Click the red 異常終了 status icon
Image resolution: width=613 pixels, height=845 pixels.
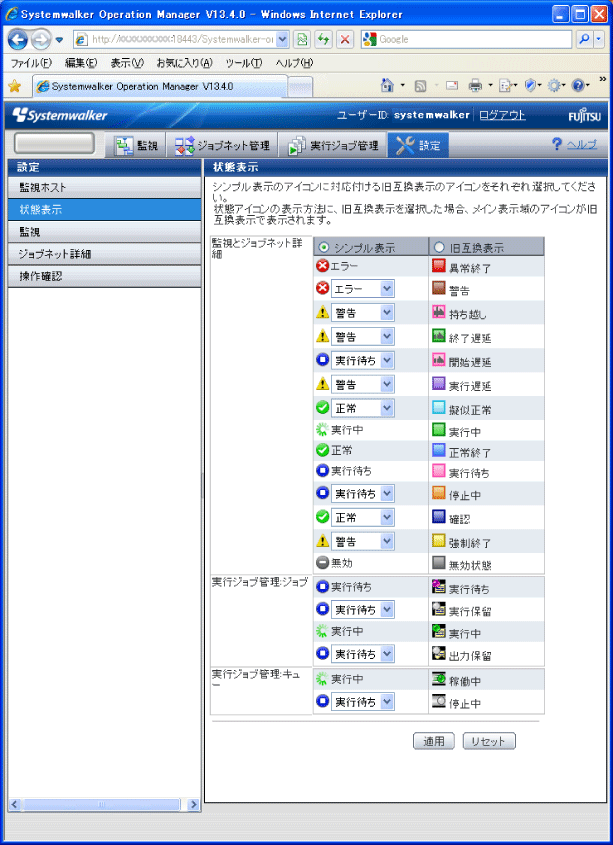point(438,266)
